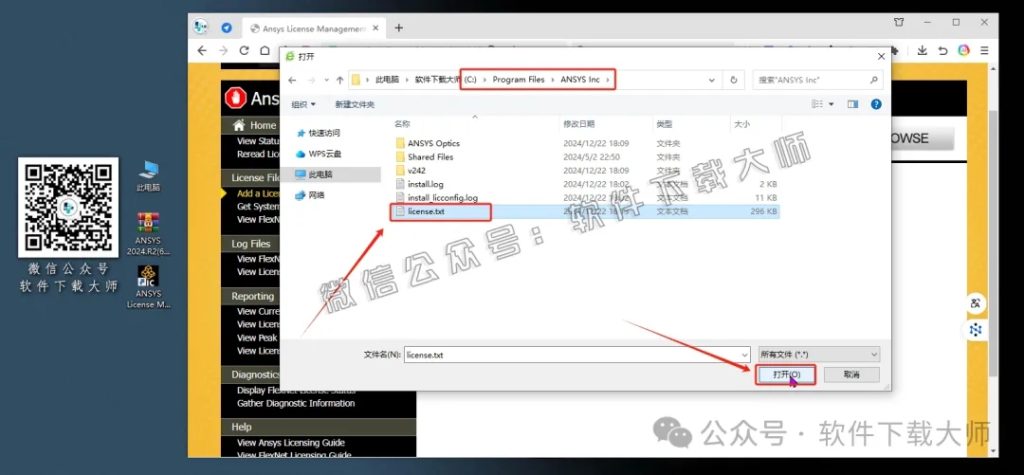This screenshot has width=1024, height=475.
Task: Select the license.txt file row
Action: 585,212
